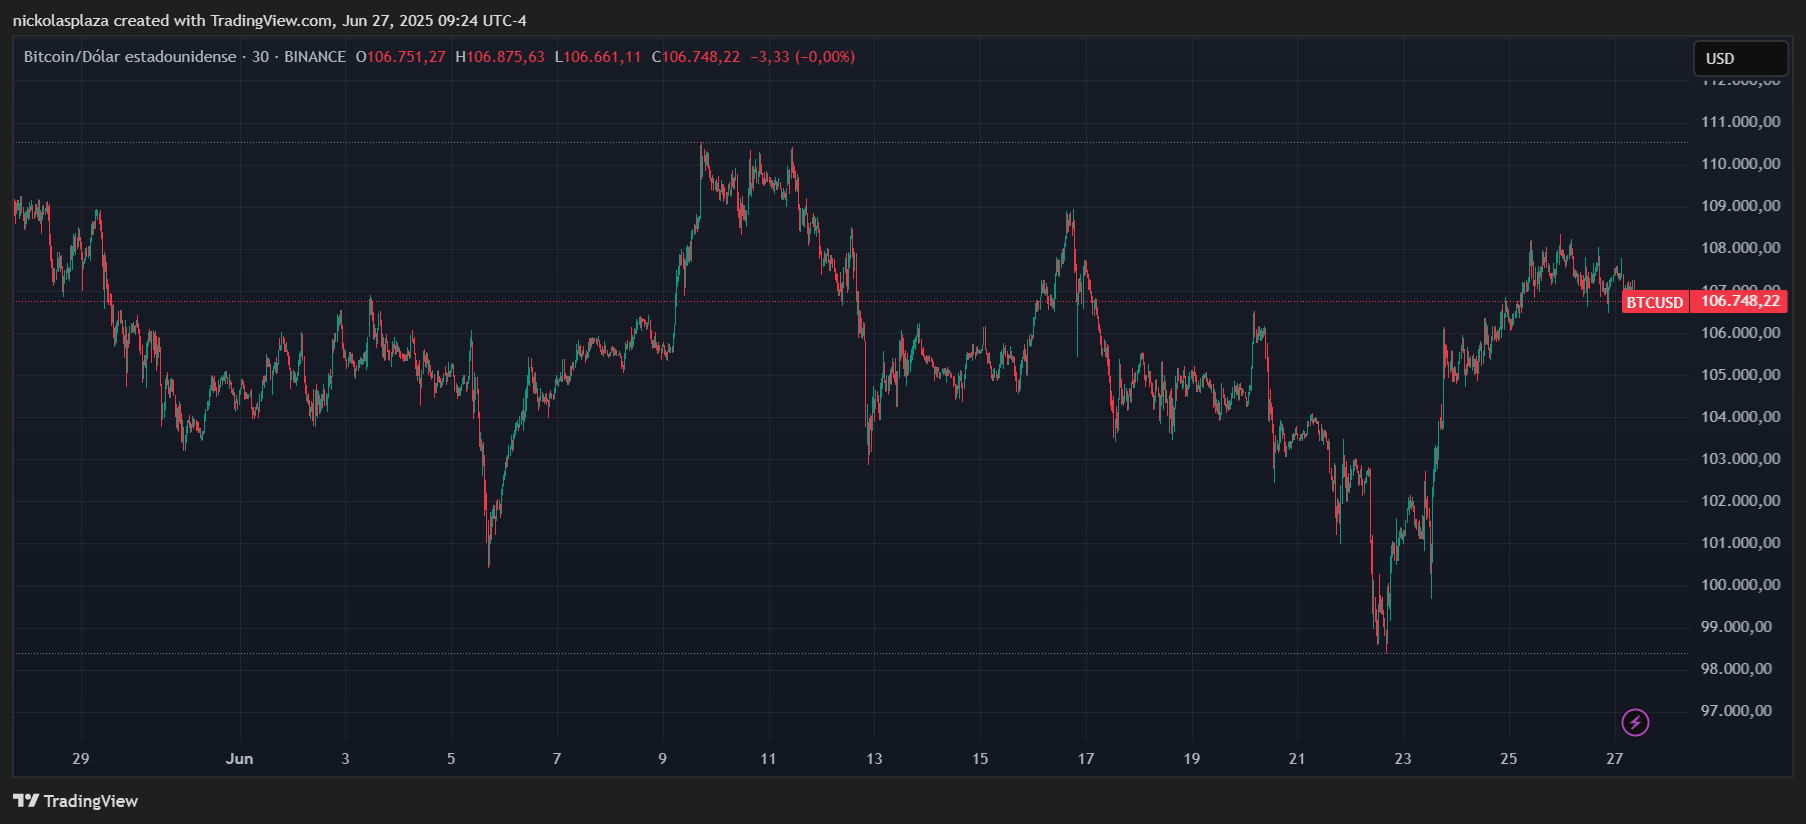
Task: Click the high value H106.875,63
Action: coord(500,57)
